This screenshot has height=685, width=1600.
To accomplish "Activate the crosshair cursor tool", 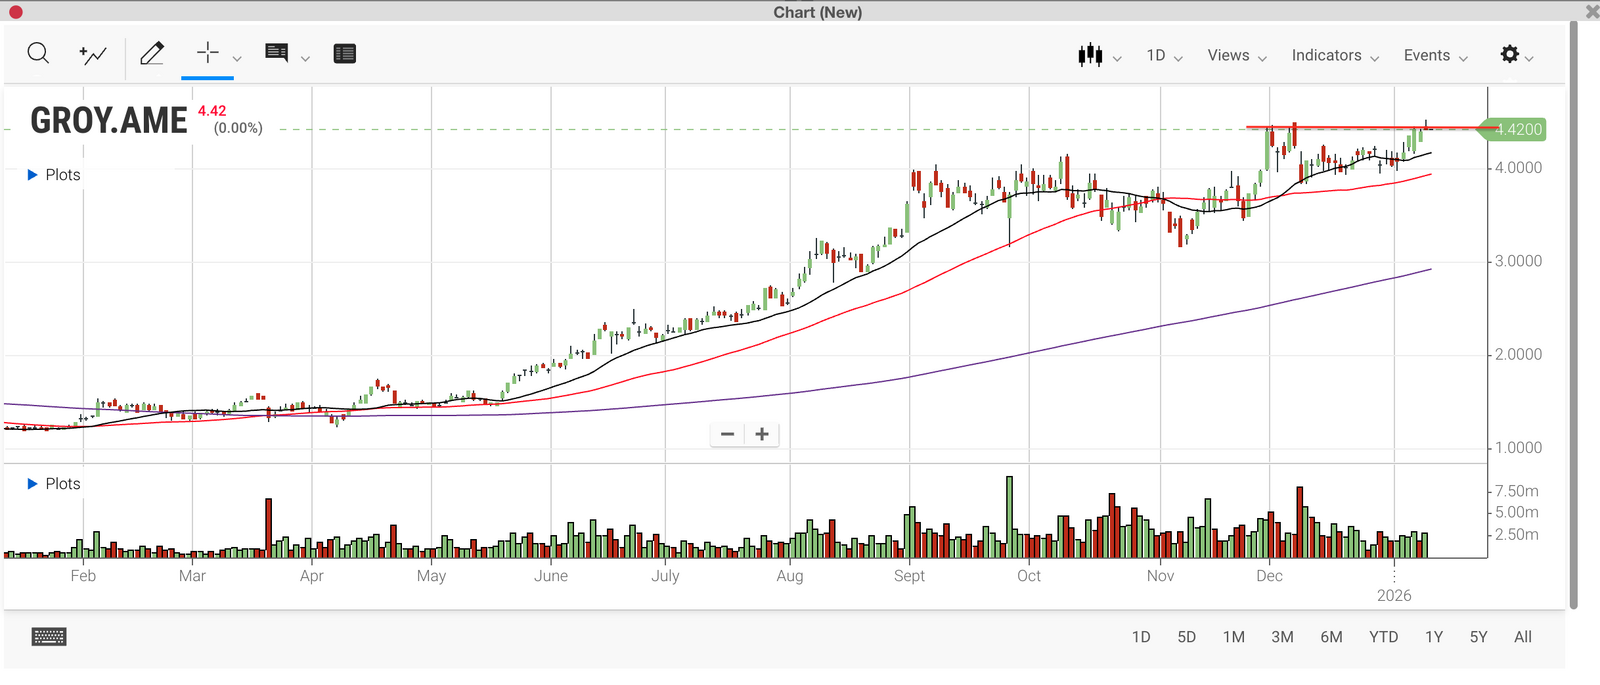I will click(208, 53).
